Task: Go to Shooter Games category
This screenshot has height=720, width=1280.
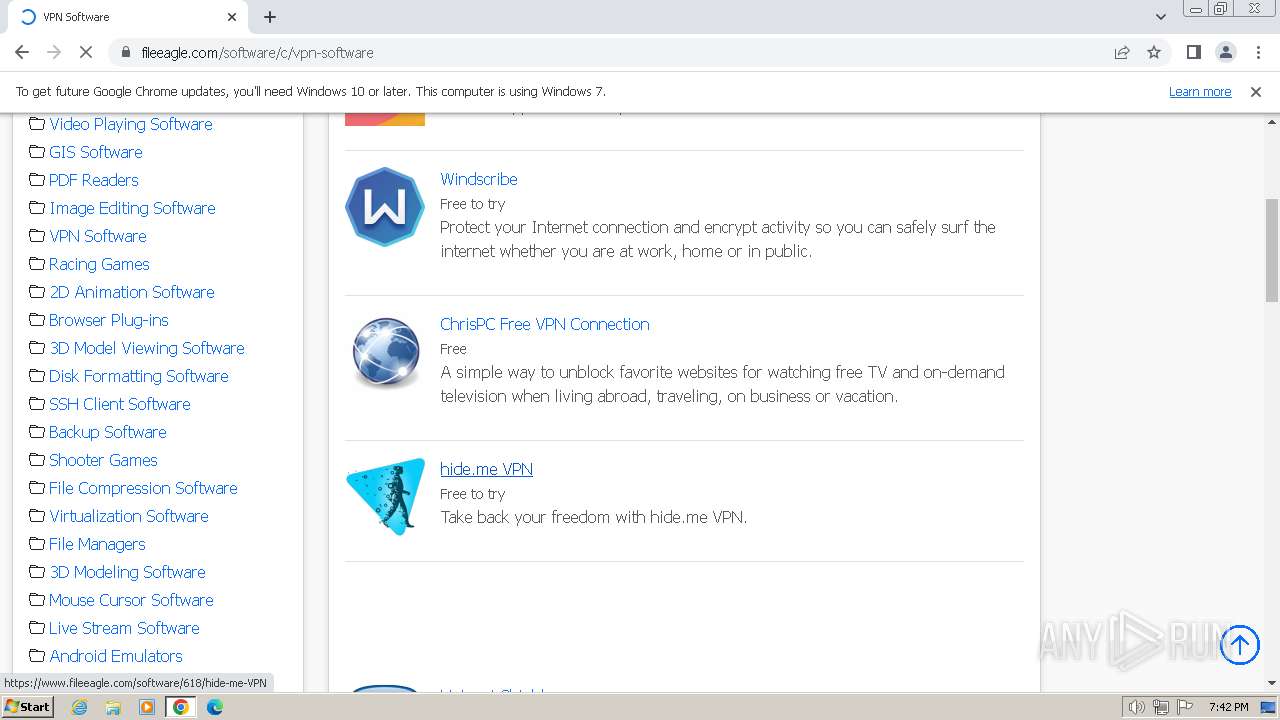Action: tap(103, 460)
